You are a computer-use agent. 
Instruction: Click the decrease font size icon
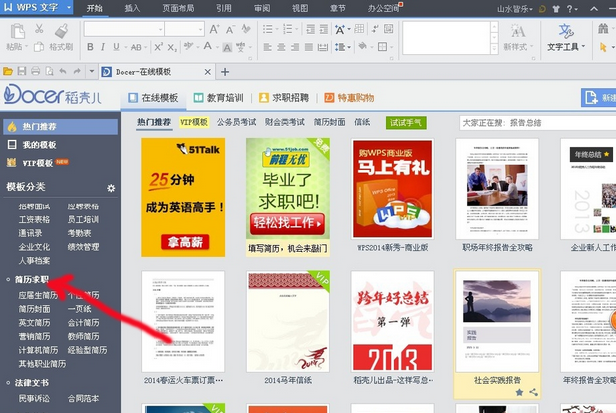coord(230,29)
